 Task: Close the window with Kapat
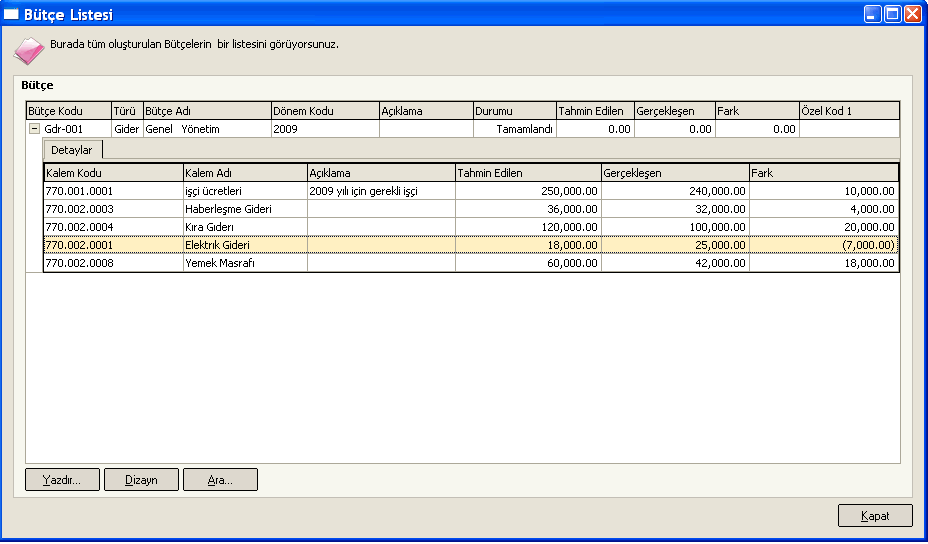point(875,516)
